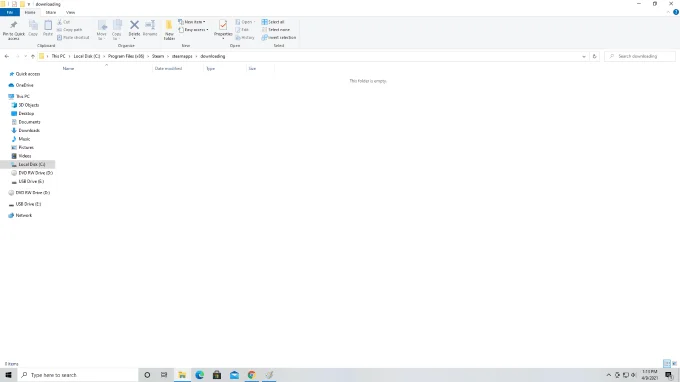Expand the New item dropdown

click(x=192, y=22)
